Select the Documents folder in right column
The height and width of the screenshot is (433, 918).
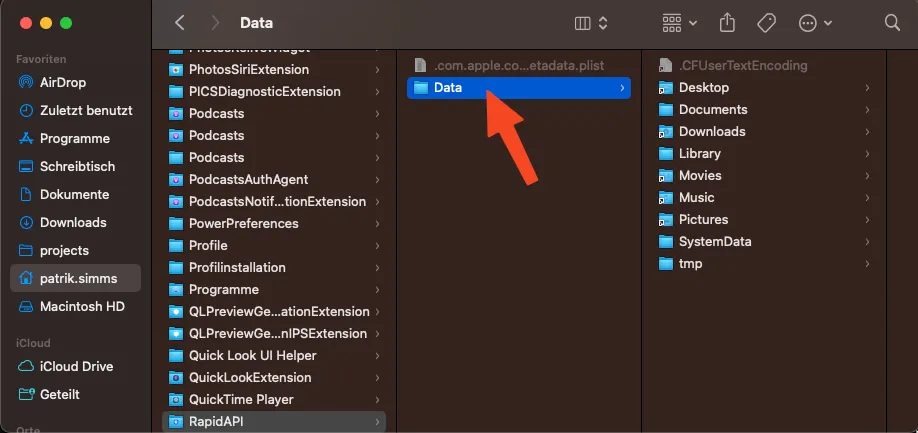(712, 110)
